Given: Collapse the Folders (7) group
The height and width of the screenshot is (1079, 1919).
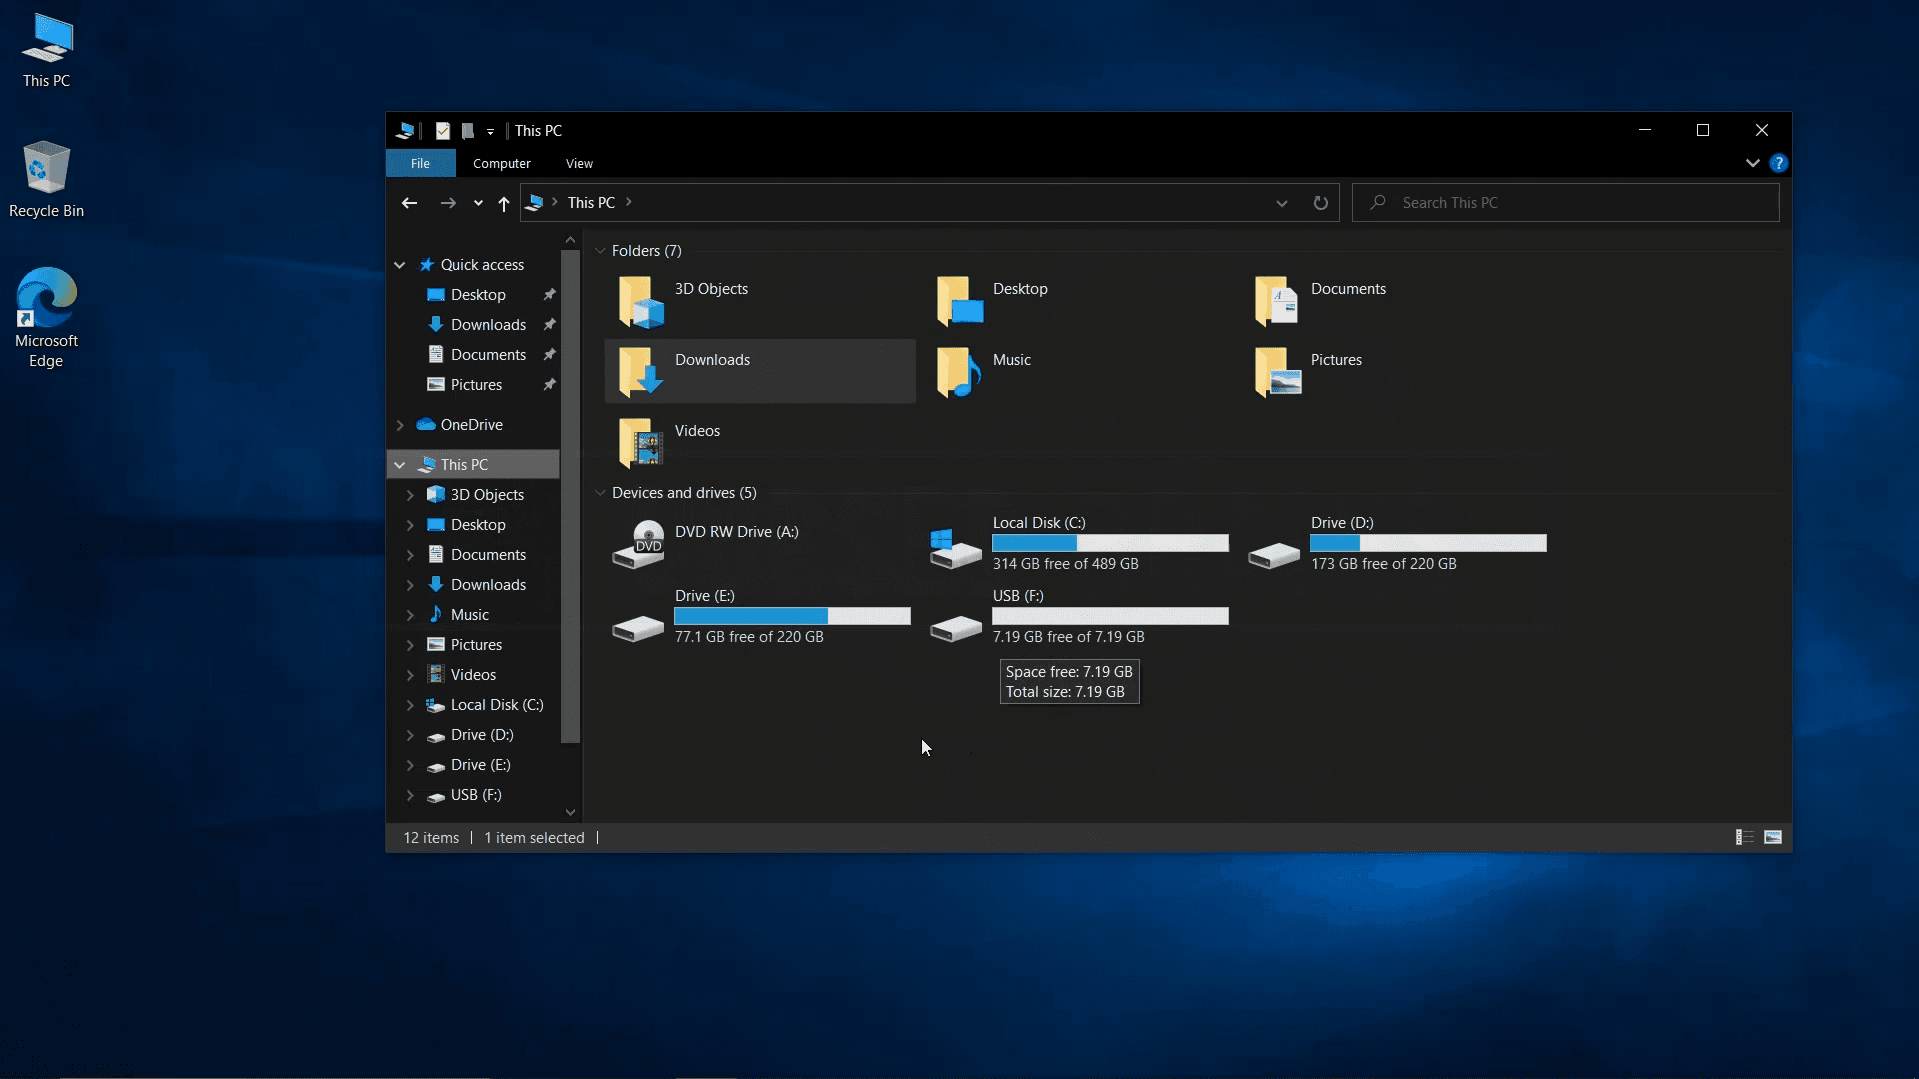Looking at the screenshot, I should coord(600,251).
